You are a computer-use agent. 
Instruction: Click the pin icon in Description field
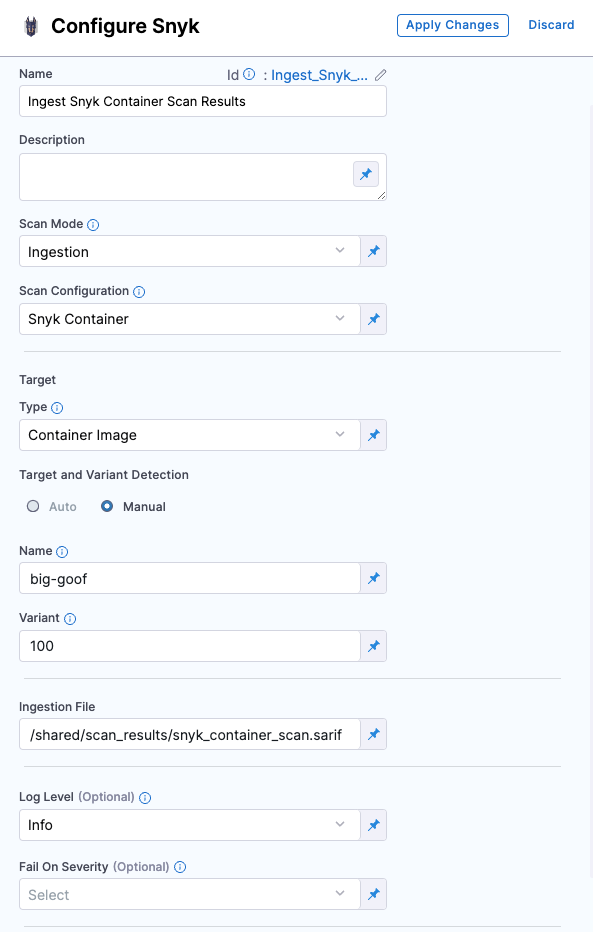pos(366,174)
